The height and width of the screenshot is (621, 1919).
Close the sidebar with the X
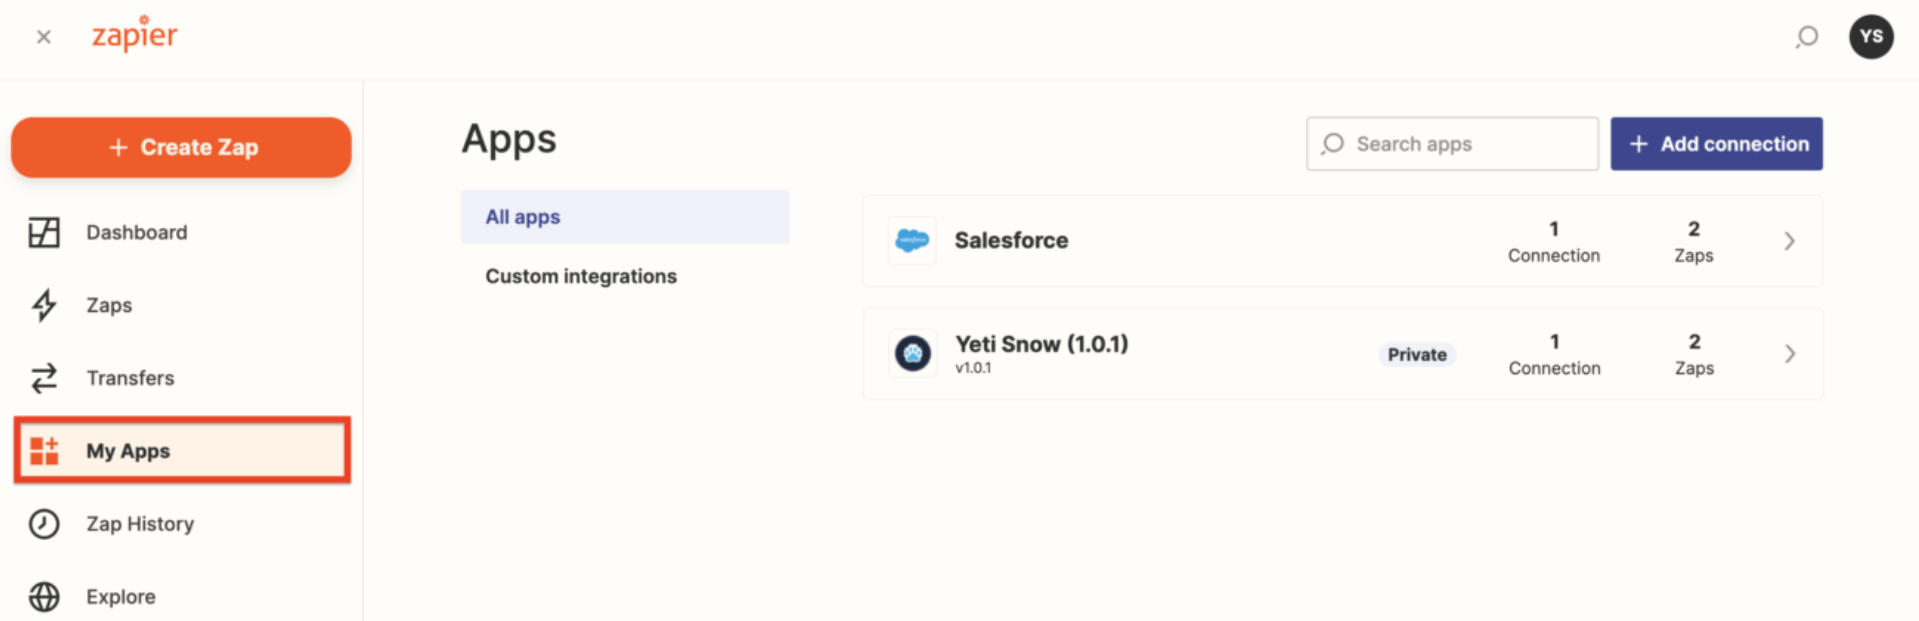pos(43,37)
